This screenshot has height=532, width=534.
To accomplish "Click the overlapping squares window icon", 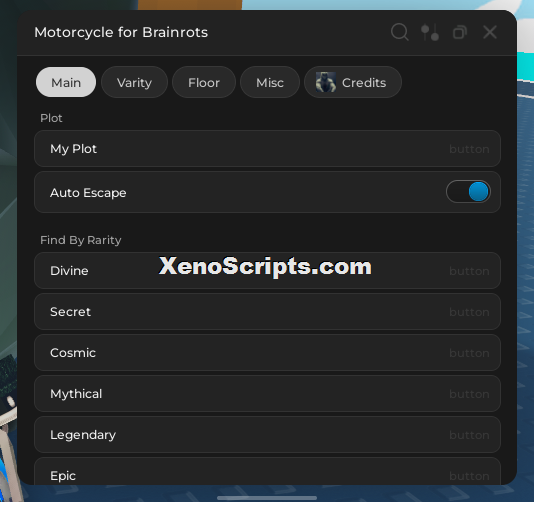I will tap(460, 32).
